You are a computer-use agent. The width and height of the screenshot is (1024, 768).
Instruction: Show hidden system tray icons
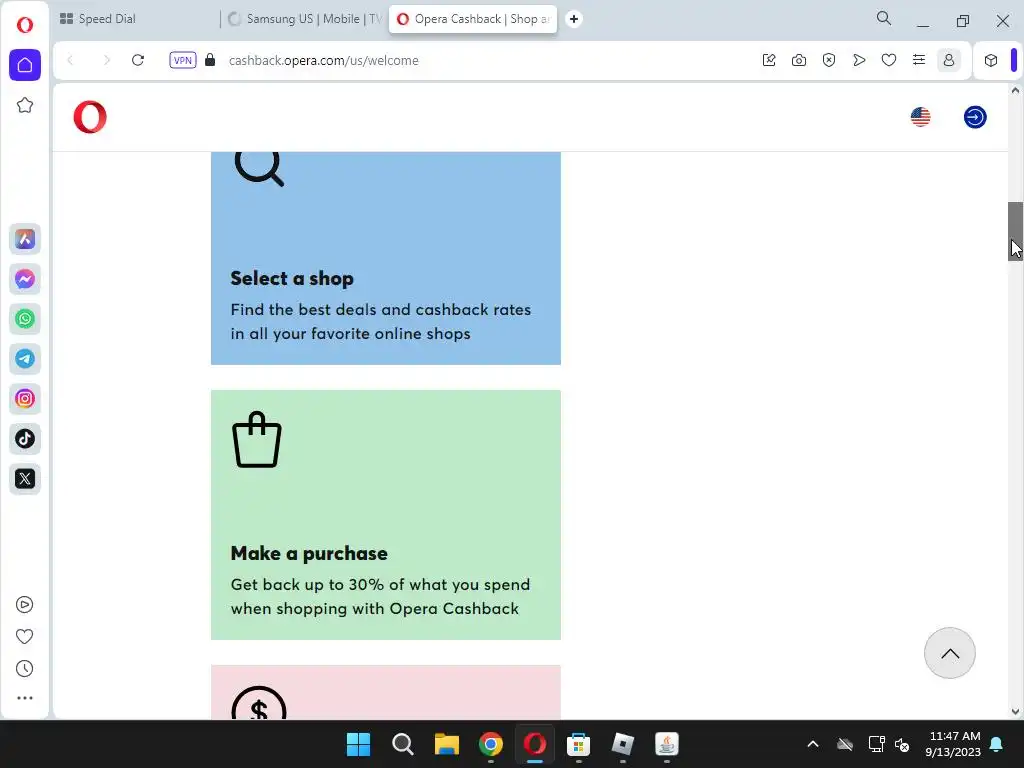tap(813, 744)
